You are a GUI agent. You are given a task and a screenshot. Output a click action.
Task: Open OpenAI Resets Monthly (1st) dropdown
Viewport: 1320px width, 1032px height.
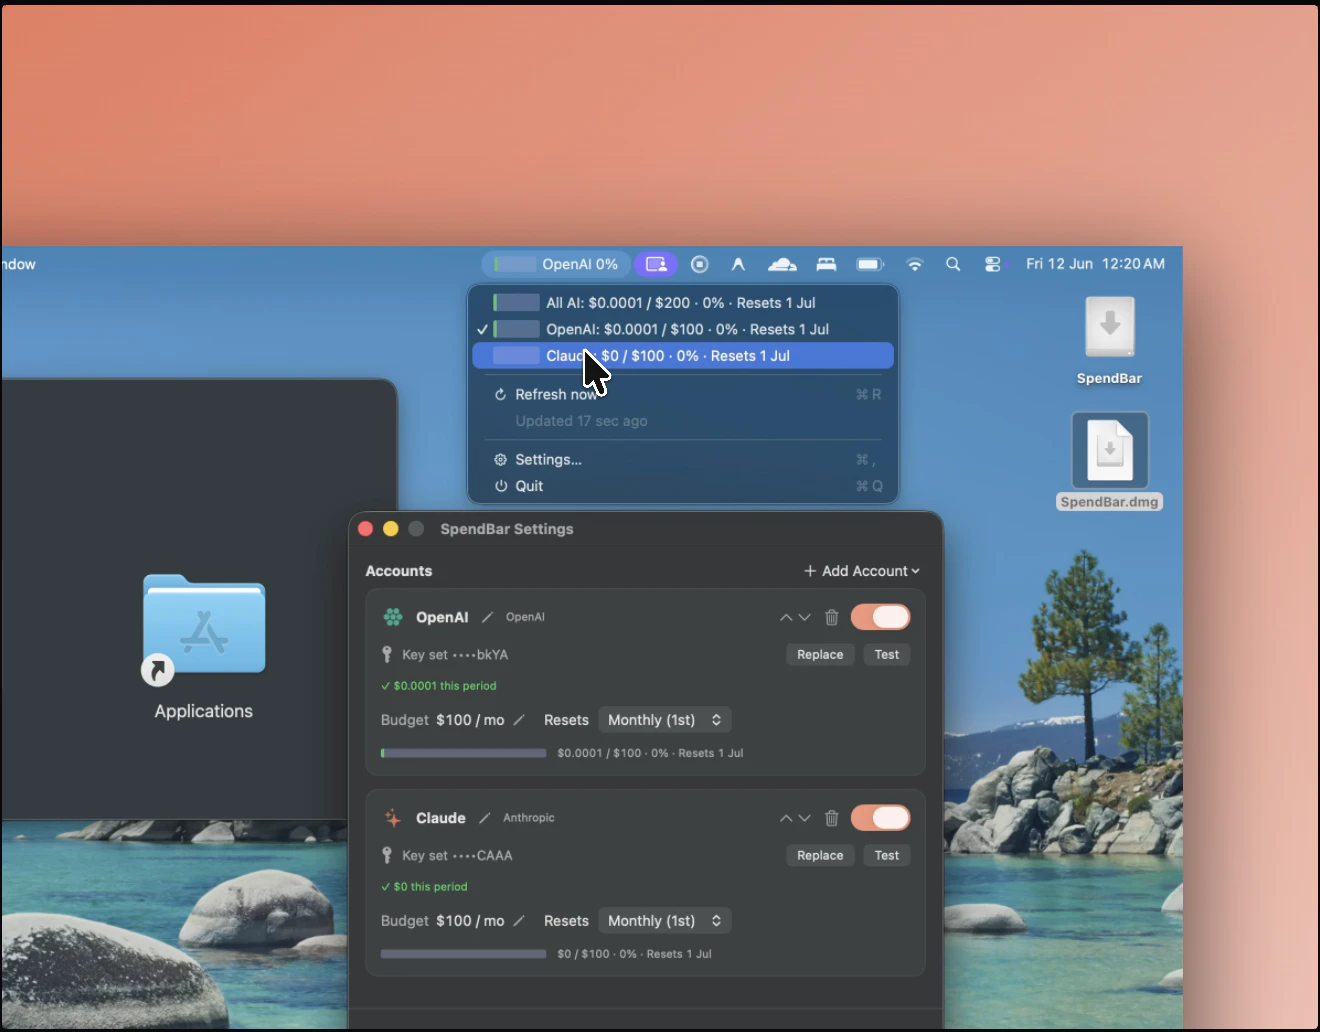665,720
